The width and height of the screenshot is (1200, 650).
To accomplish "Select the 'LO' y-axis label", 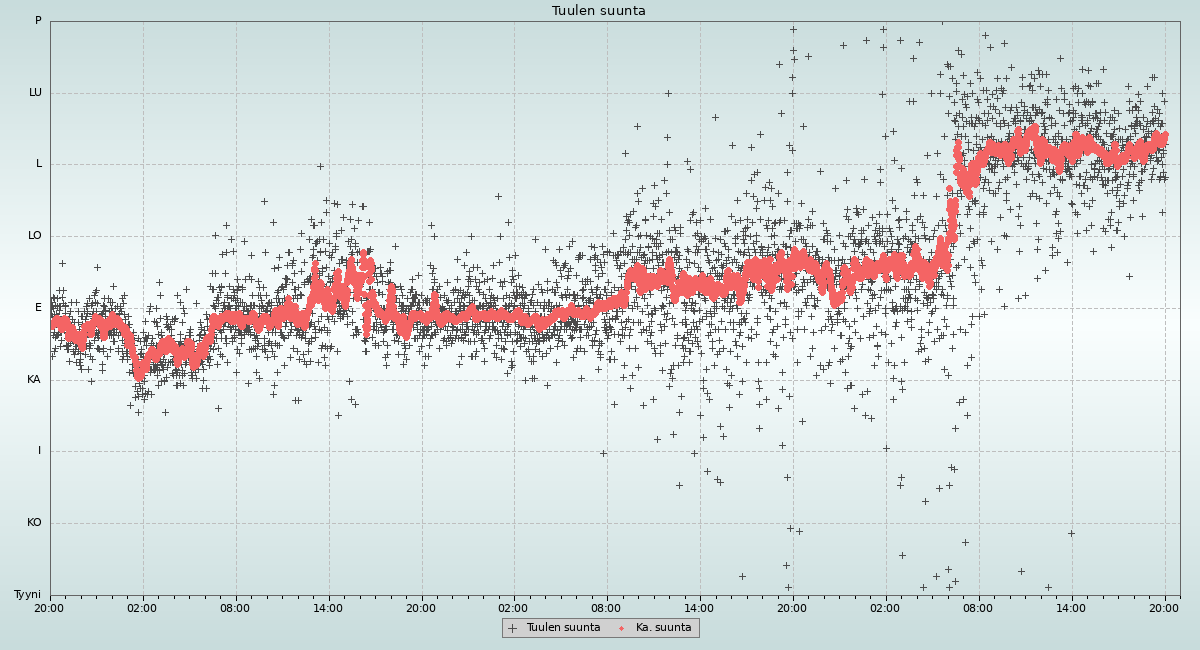I will pos(35,236).
